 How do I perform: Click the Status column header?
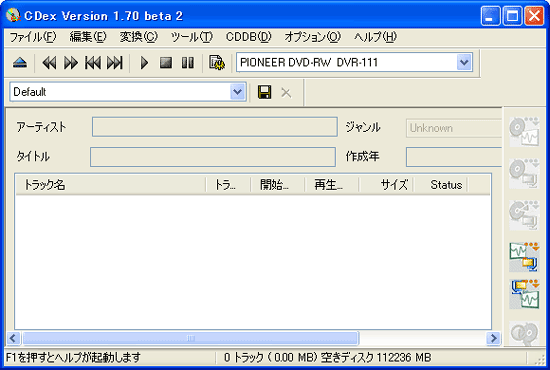(441, 184)
